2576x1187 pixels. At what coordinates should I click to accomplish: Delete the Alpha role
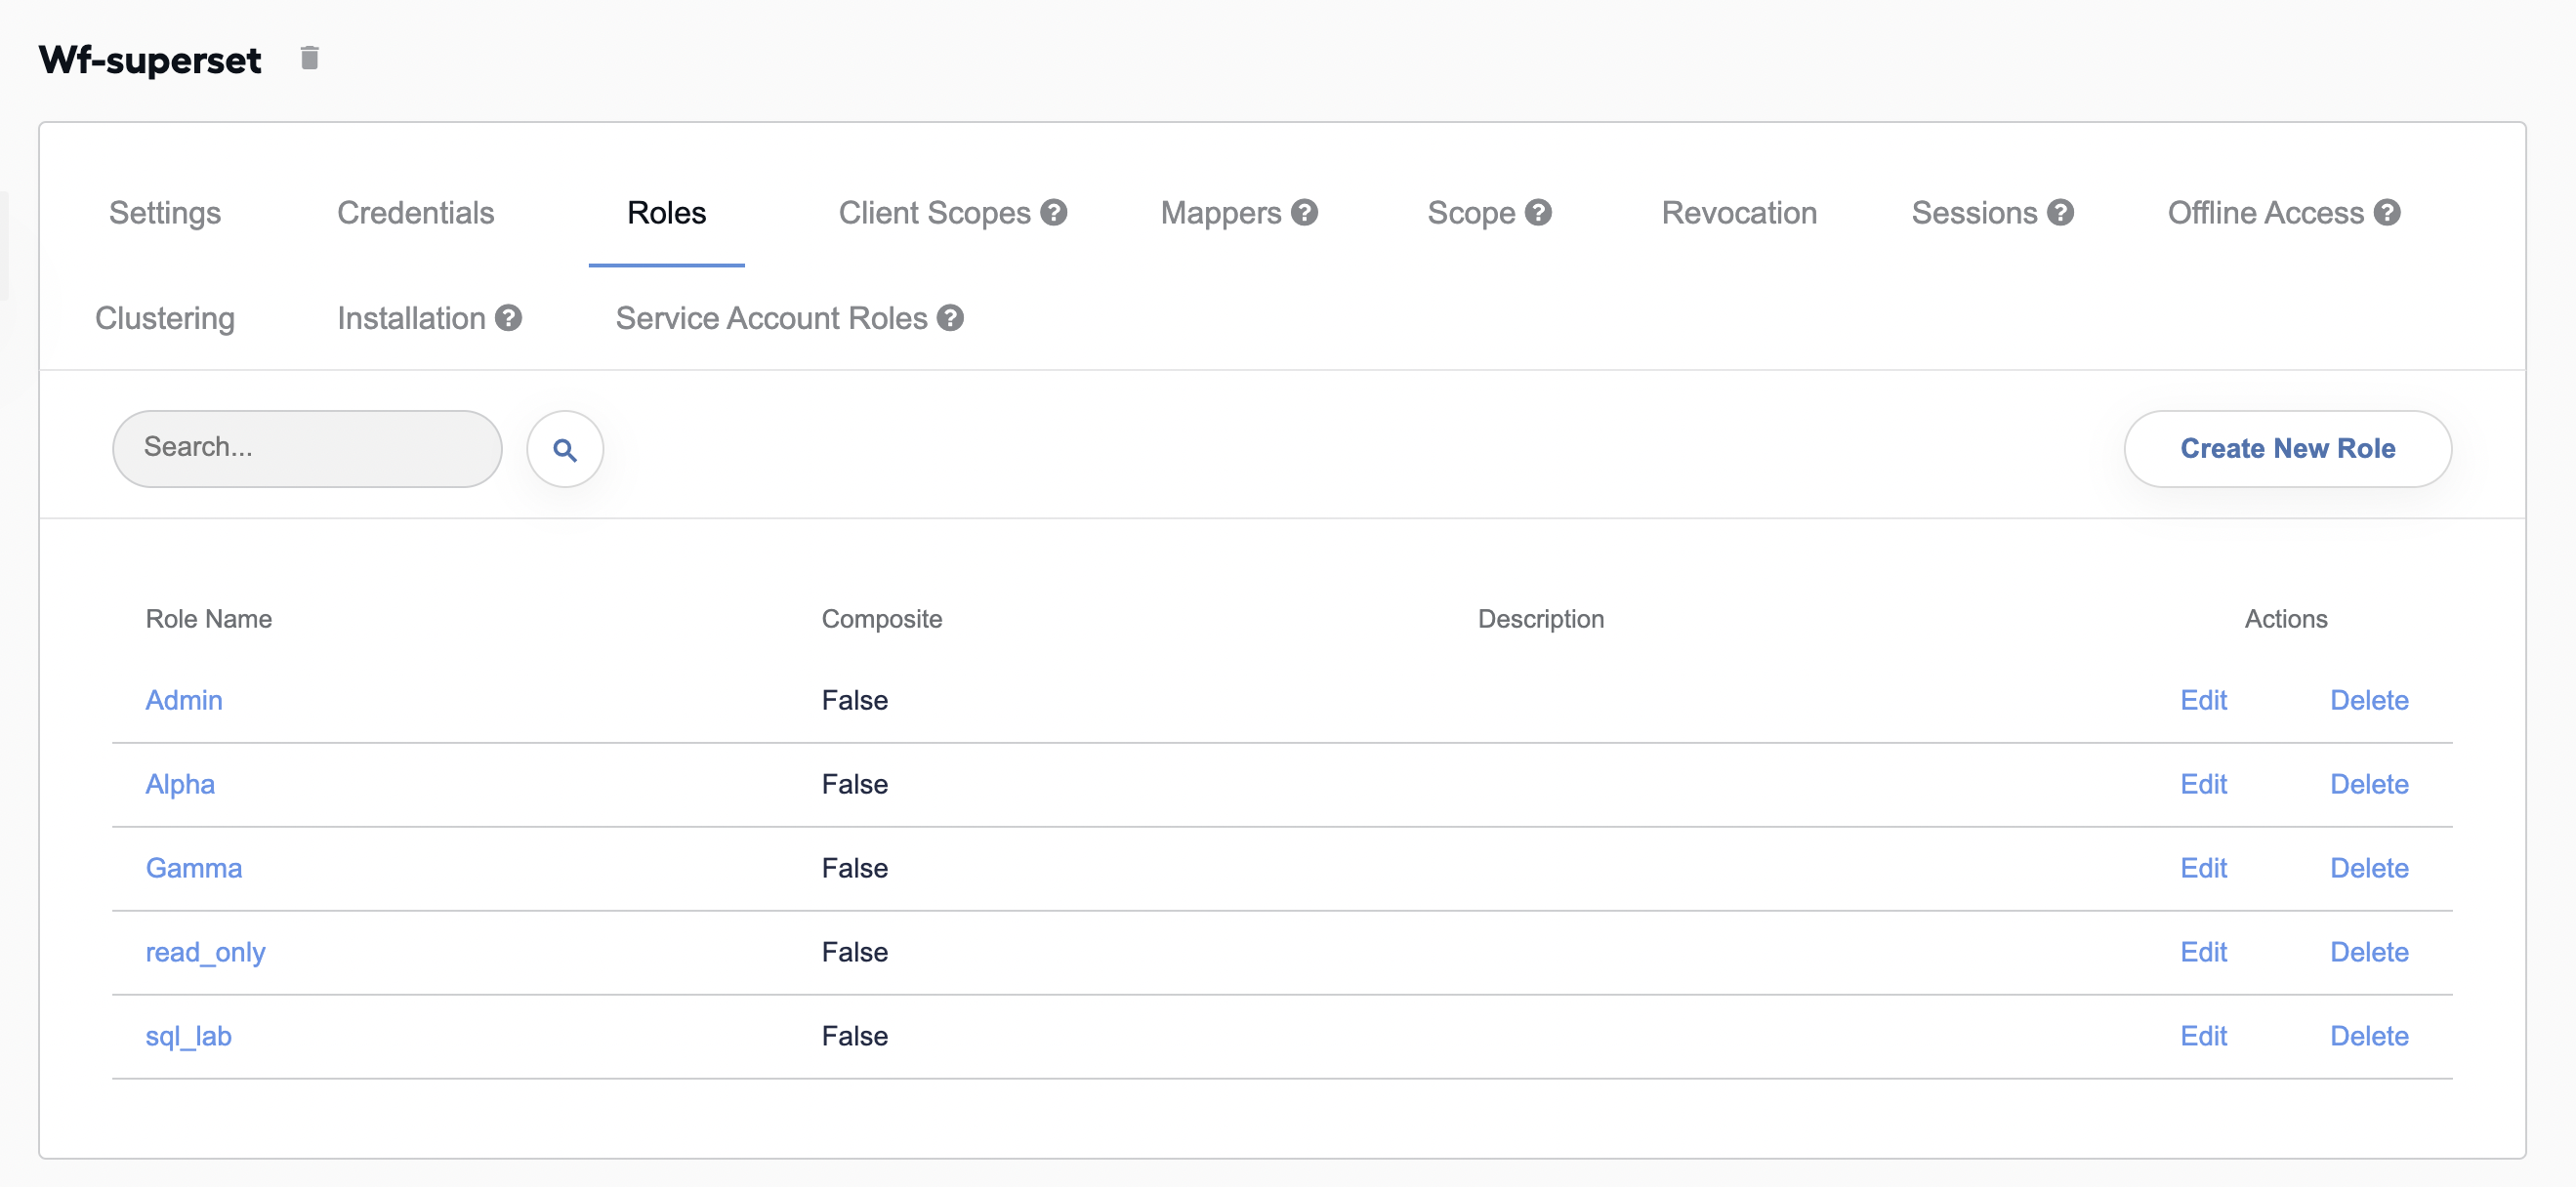coord(2369,784)
